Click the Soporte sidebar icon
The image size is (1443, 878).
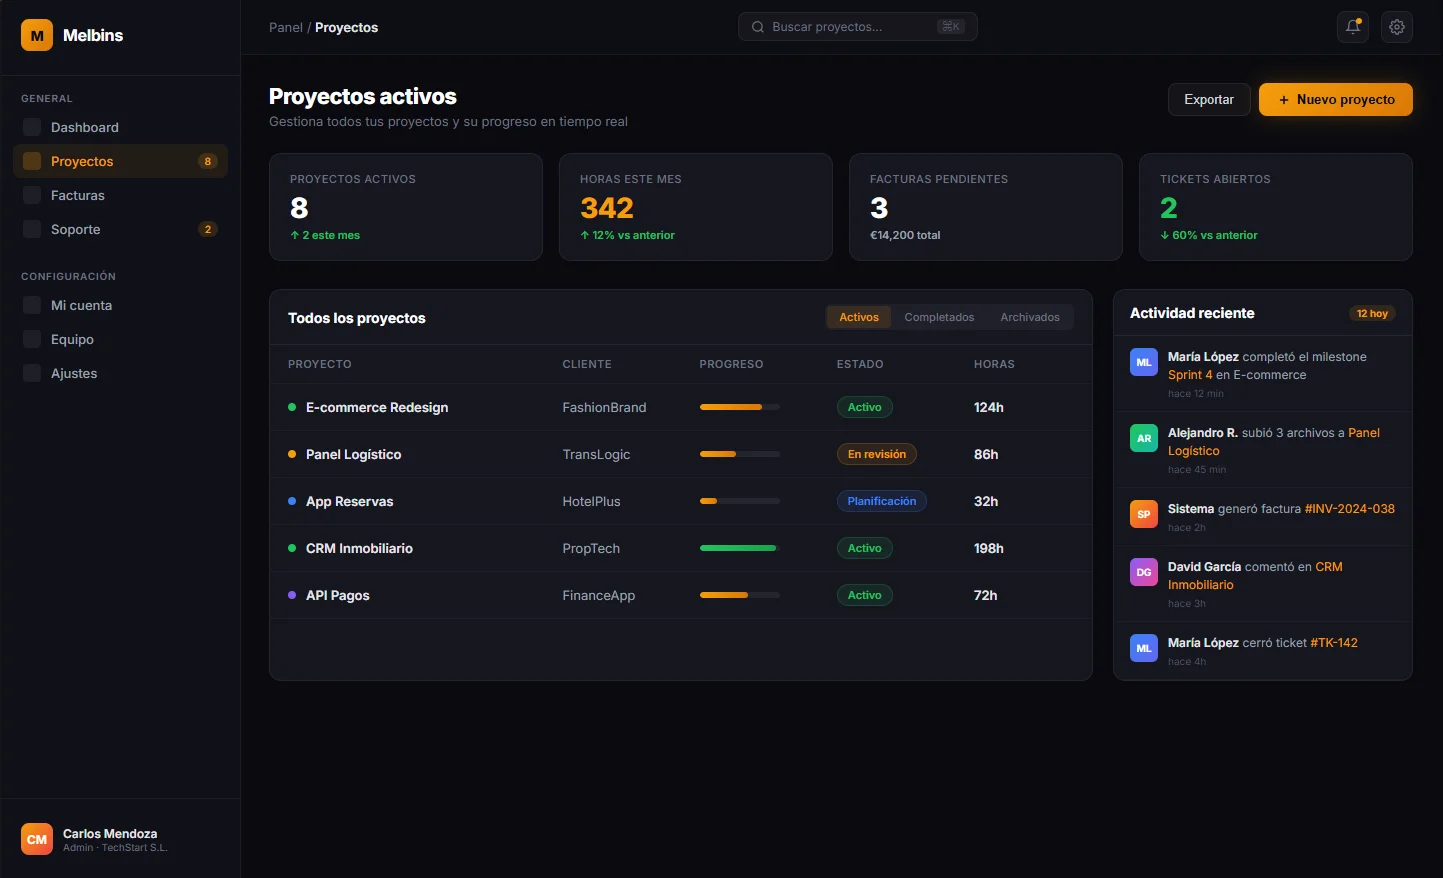pyautogui.click(x=31, y=229)
